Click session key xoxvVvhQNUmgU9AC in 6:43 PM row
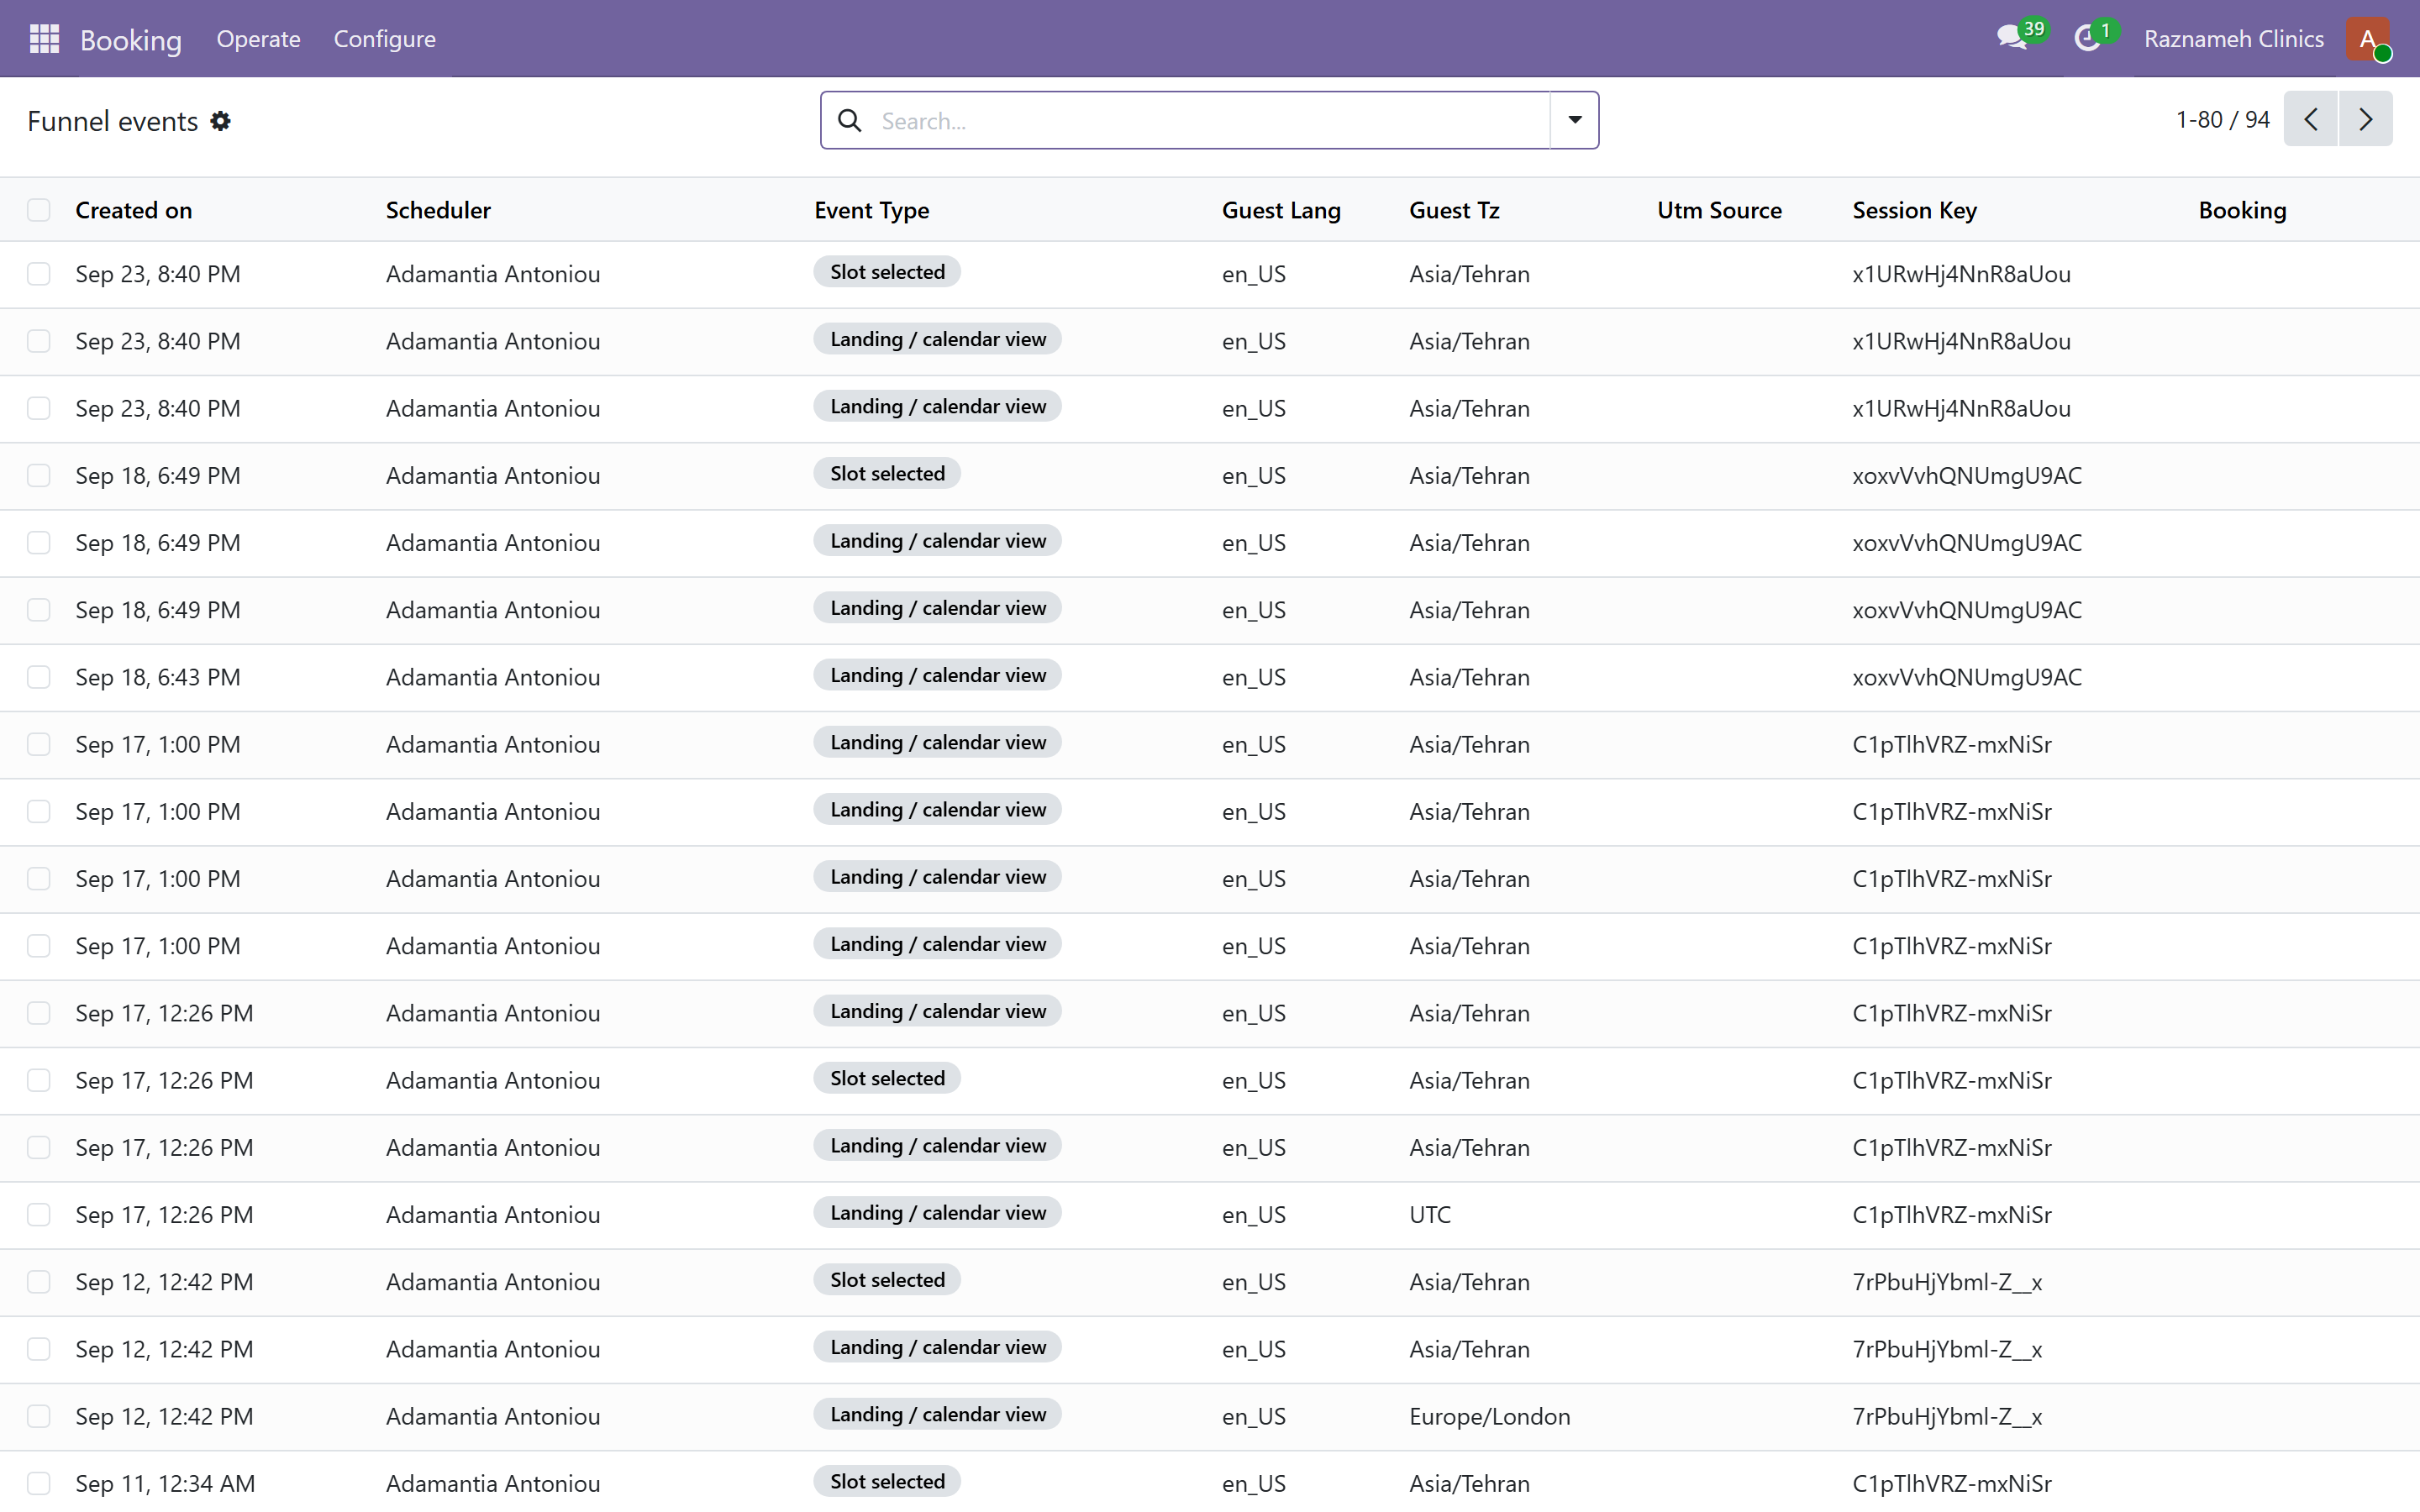 click(x=1967, y=677)
